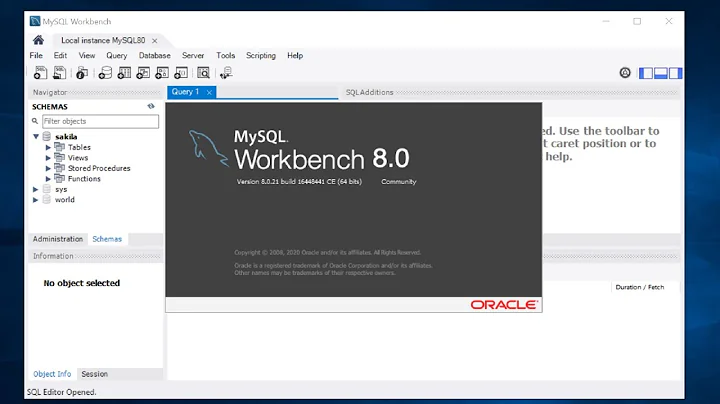Expand the world schema

(36, 200)
